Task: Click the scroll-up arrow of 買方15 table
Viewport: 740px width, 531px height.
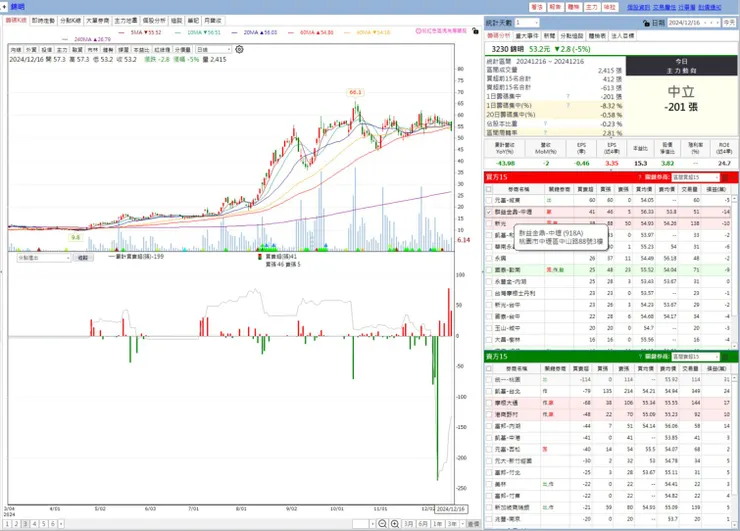Action: [735, 199]
